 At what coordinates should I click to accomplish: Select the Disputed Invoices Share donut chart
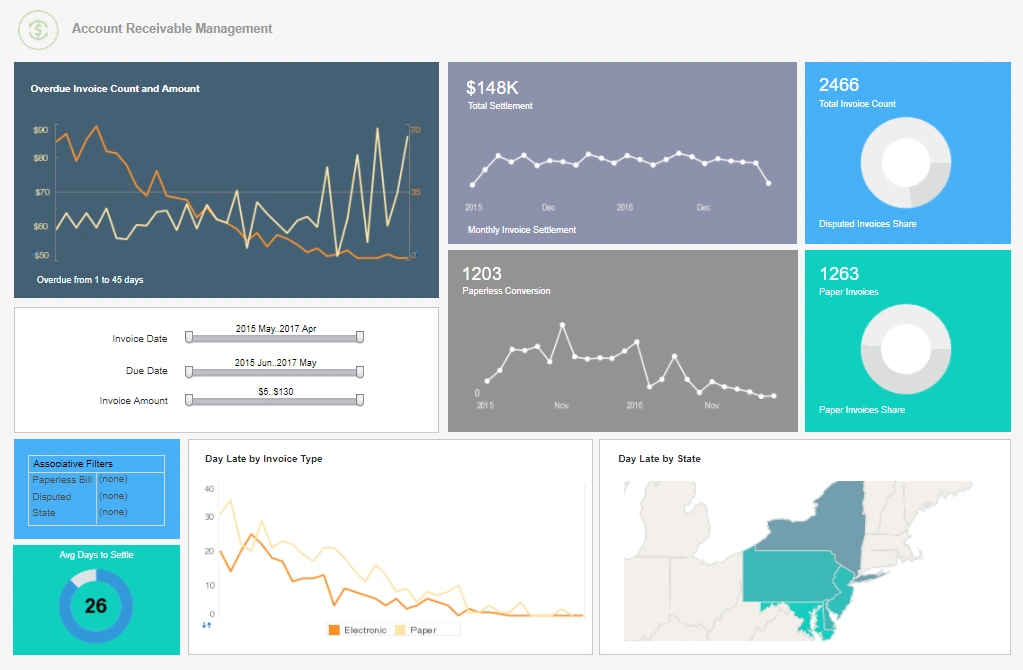(905, 163)
